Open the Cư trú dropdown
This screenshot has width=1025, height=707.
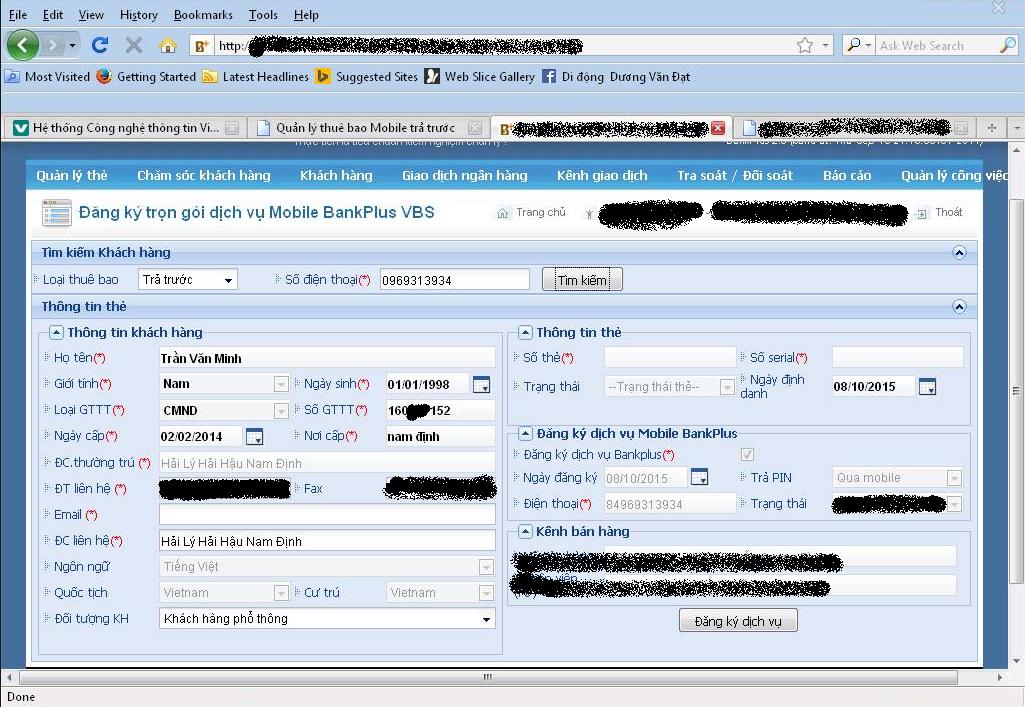[x=441, y=593]
